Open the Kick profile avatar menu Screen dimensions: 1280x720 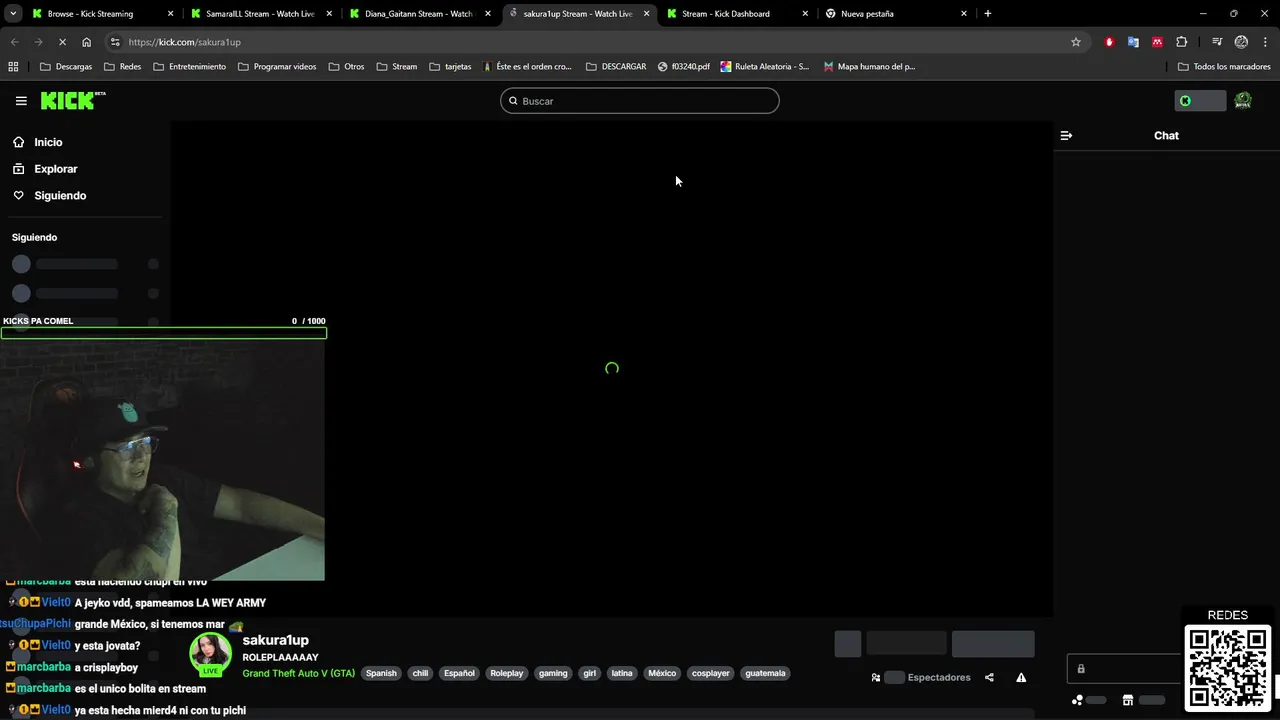click(1243, 101)
